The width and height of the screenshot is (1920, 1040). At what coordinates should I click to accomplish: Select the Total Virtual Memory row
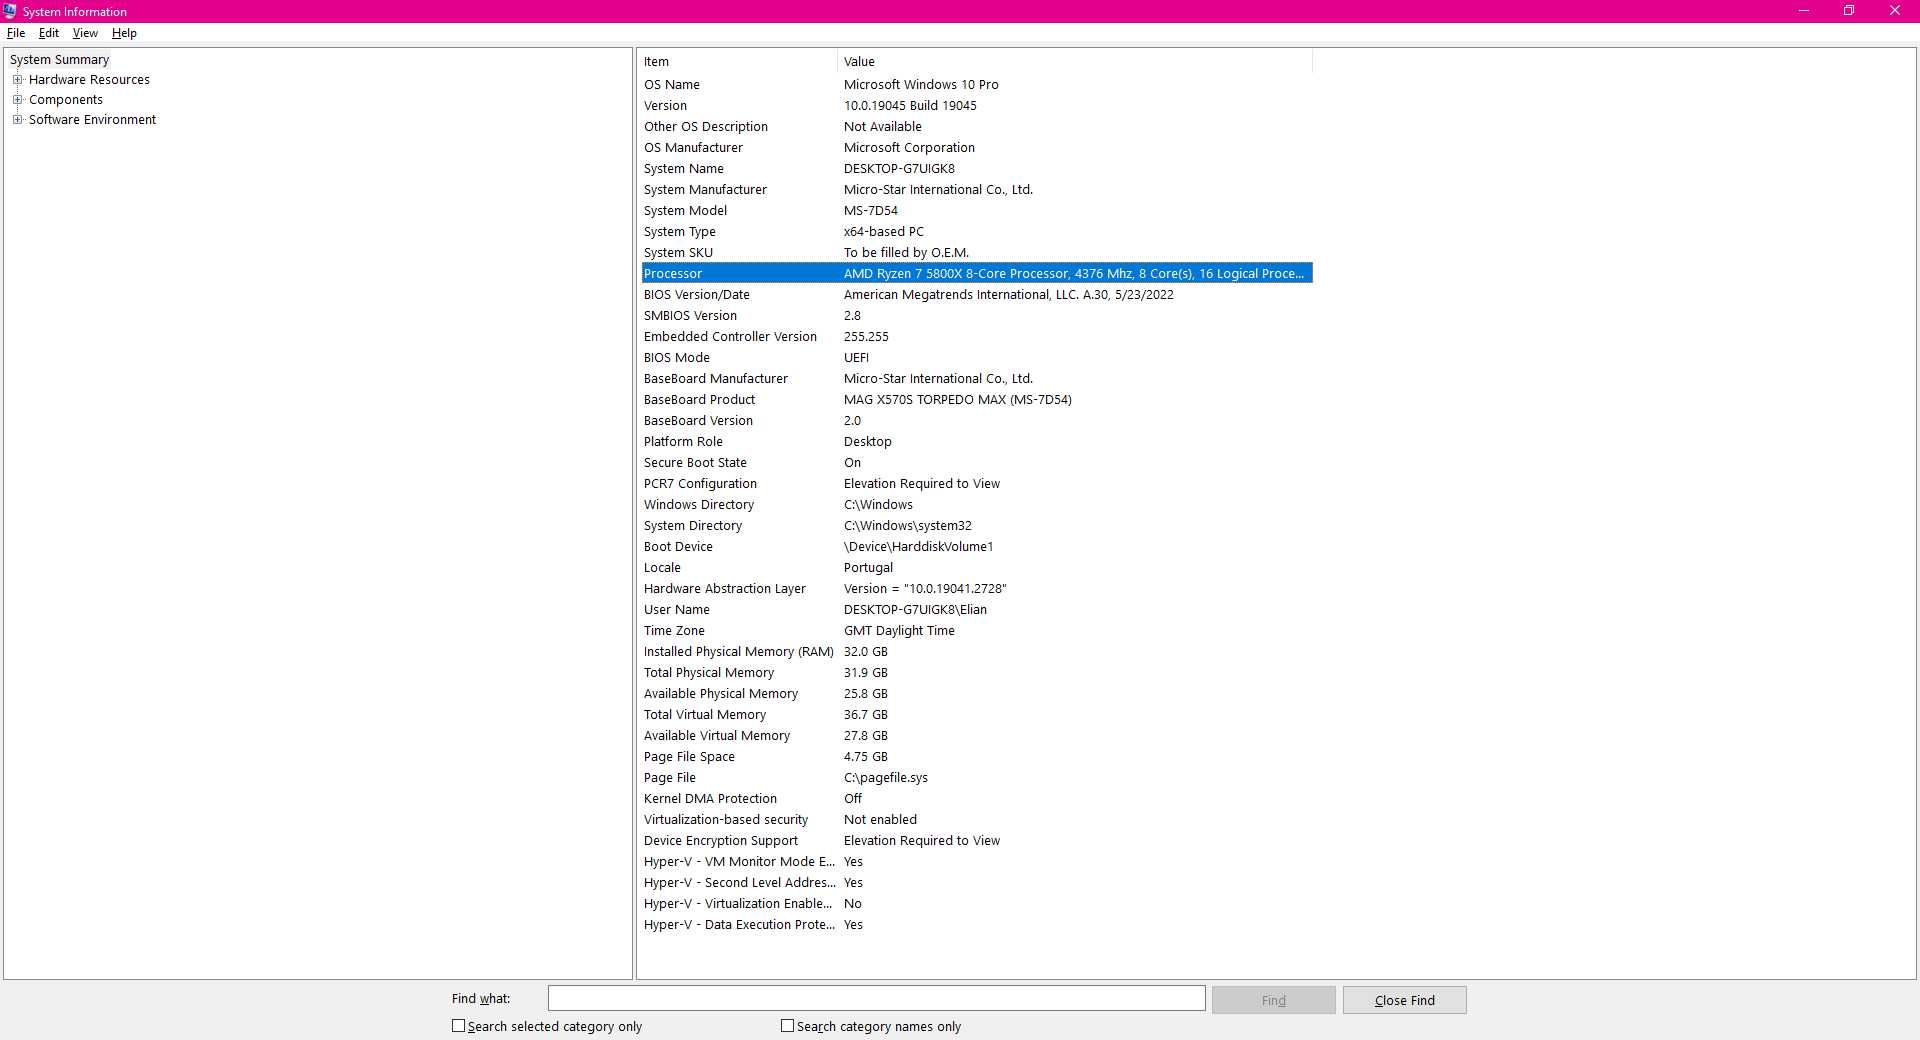pyautogui.click(x=977, y=715)
